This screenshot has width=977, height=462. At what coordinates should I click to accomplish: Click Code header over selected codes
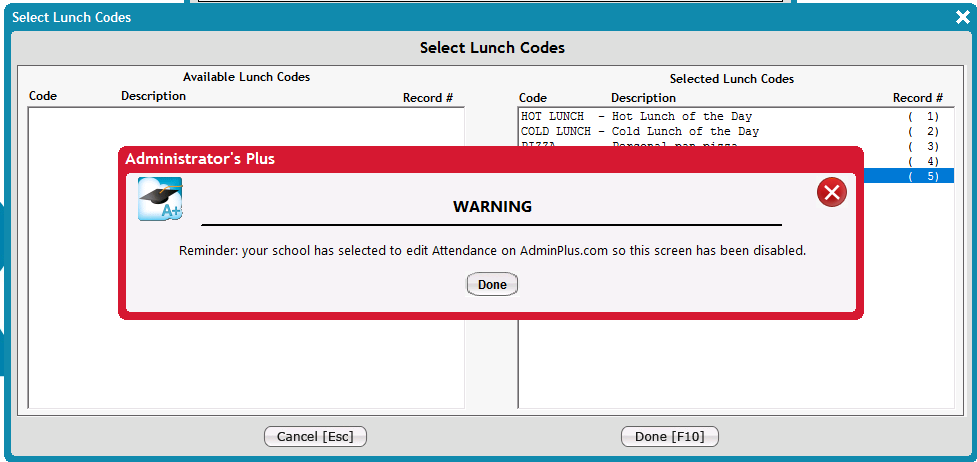point(533,98)
